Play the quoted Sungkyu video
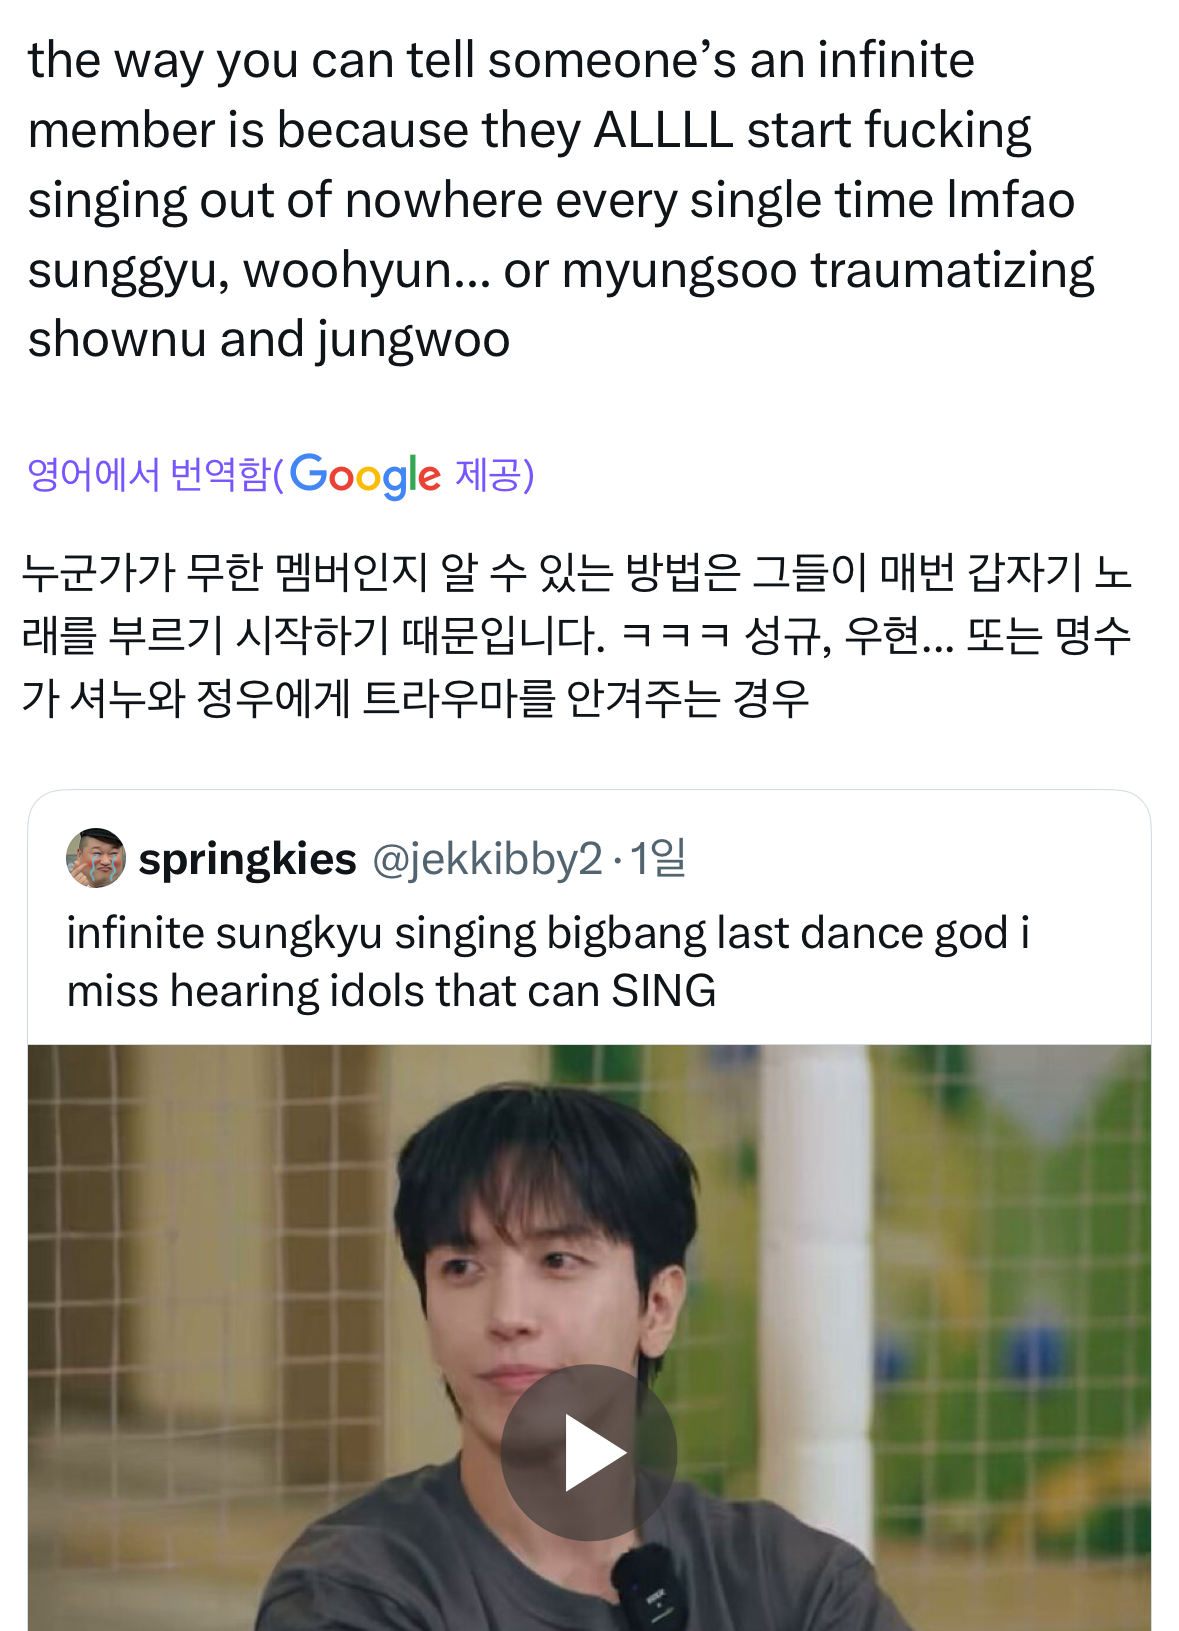Screen dimensions: 1179x1631 (588, 1452)
